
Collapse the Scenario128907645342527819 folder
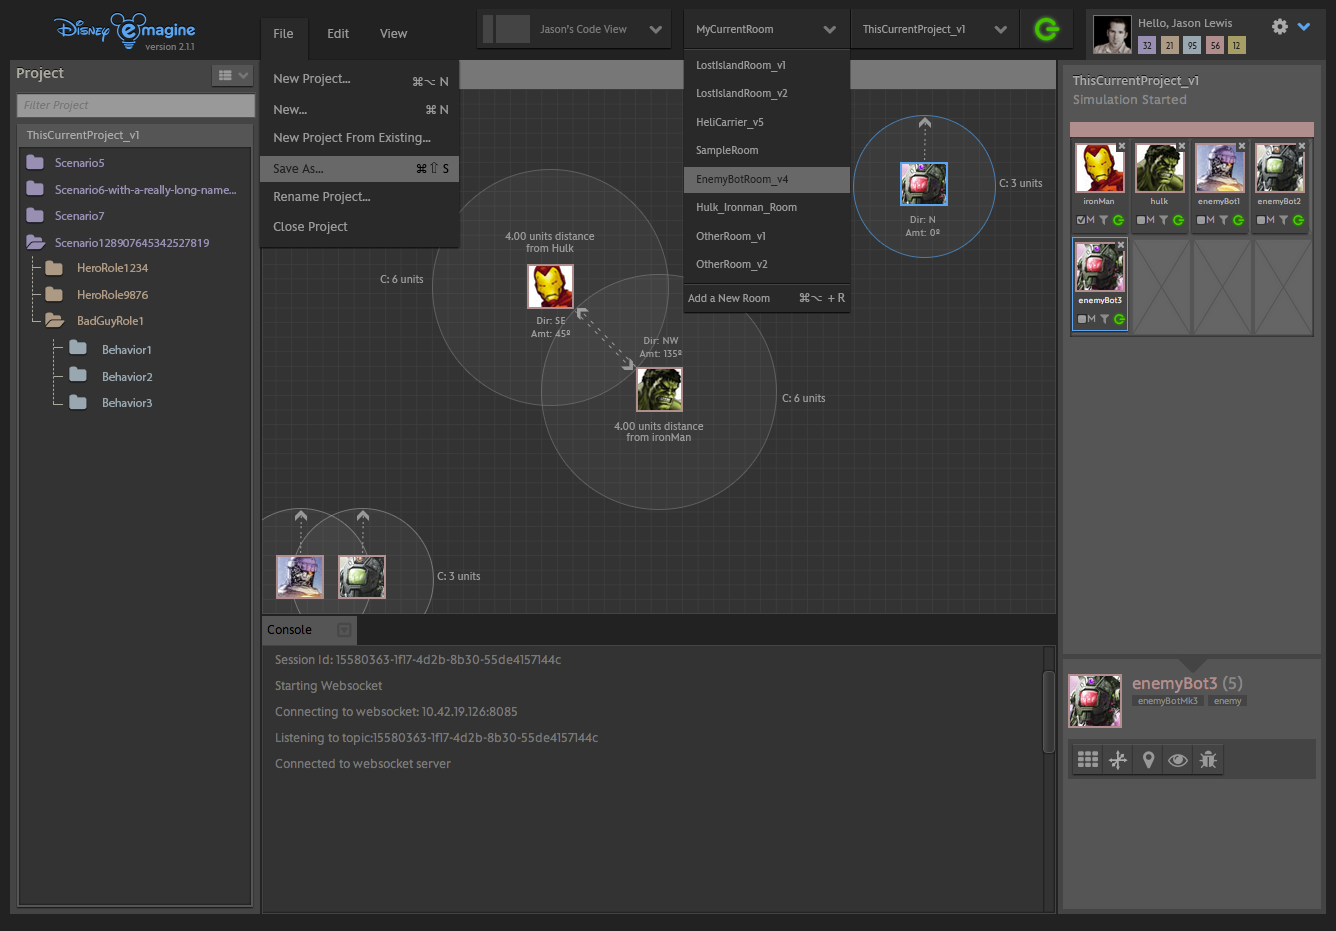coord(36,242)
